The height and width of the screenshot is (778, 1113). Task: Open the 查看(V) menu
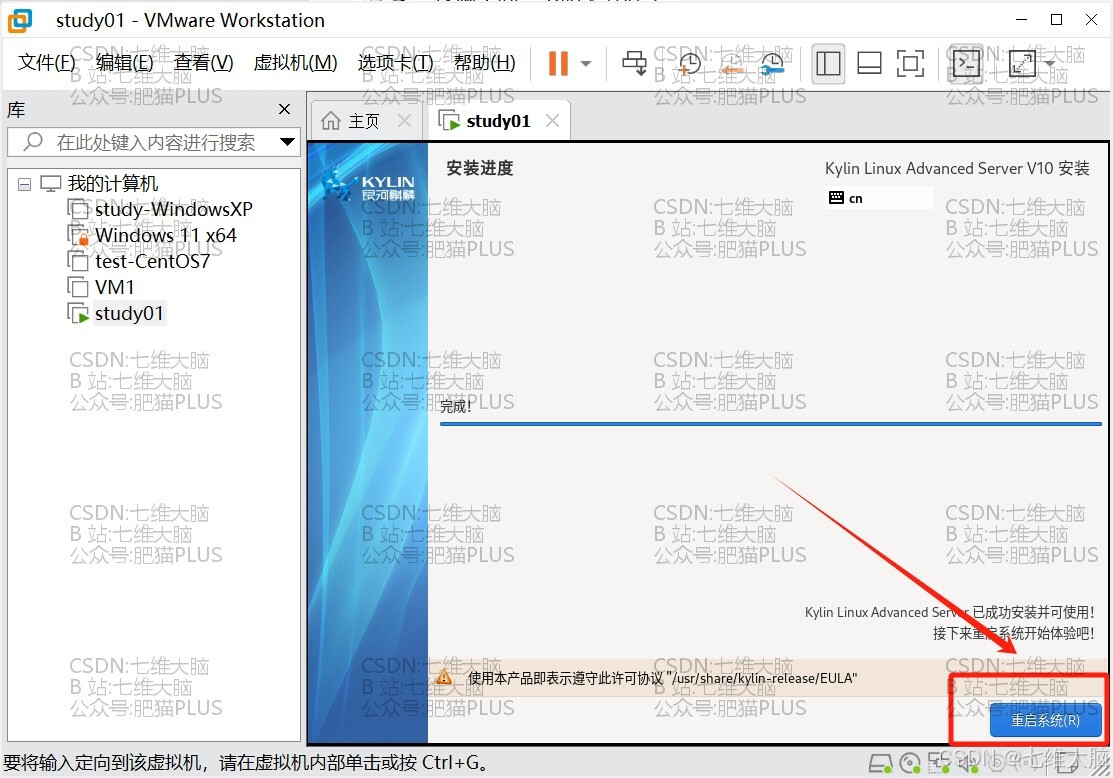pyautogui.click(x=204, y=62)
